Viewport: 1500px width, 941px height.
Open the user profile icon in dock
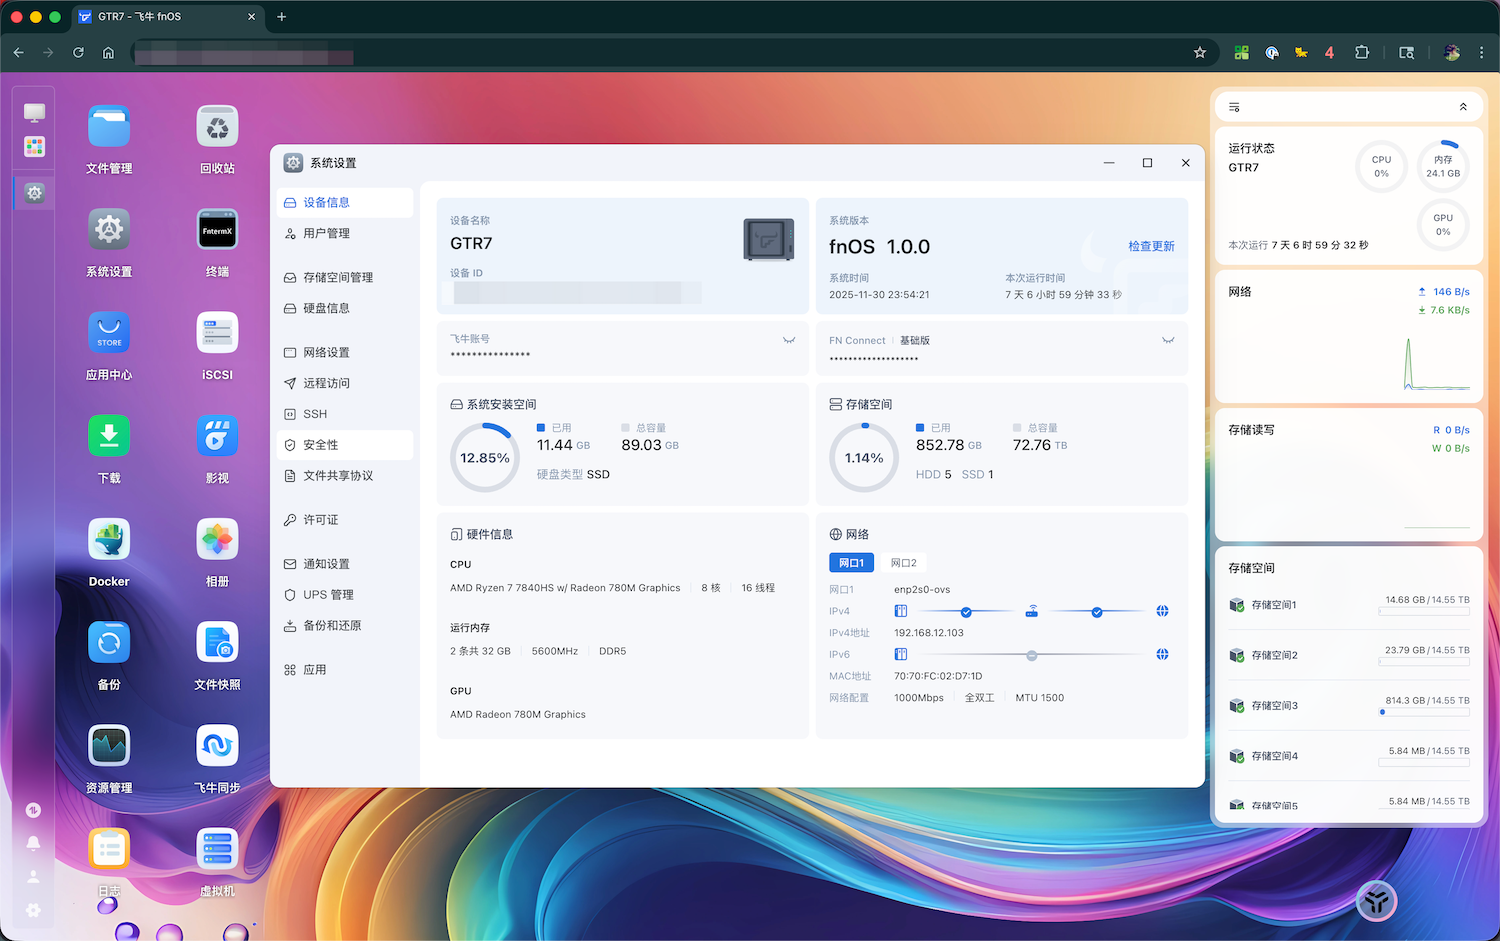tap(33, 877)
